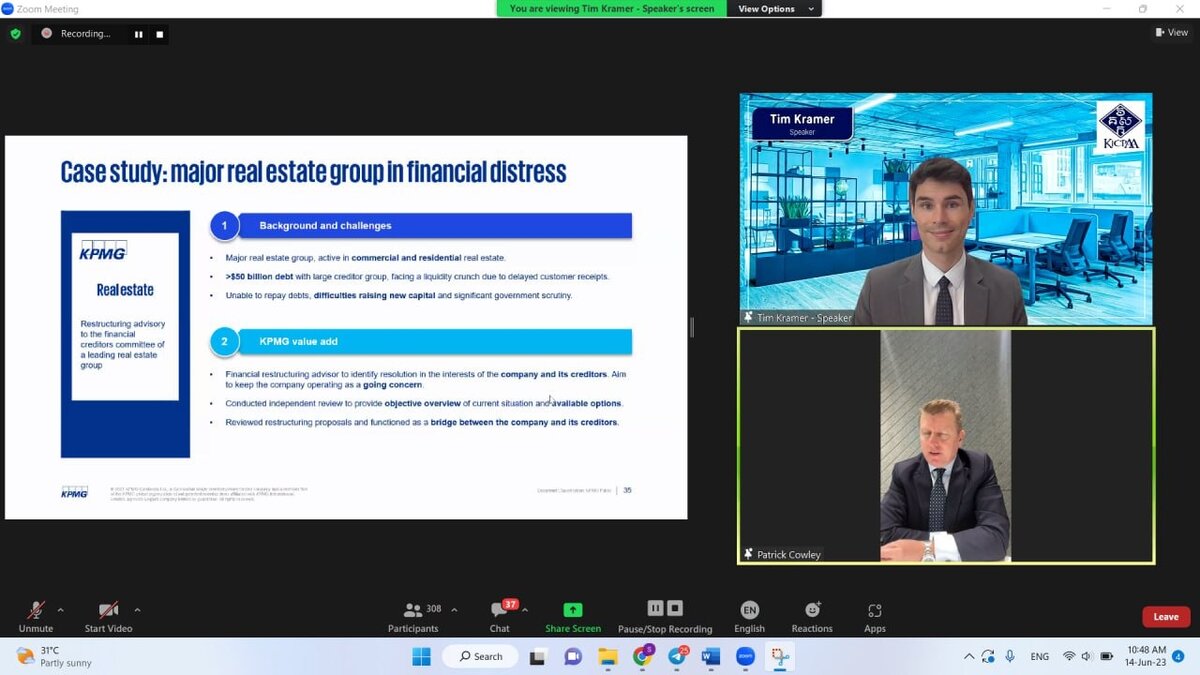1200x675 pixels.
Task: Open Telegram from the taskbar
Action: click(x=677, y=656)
